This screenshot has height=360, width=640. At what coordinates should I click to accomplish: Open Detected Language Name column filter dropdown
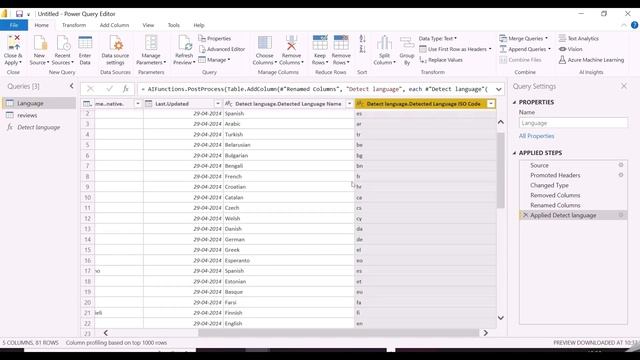[349, 104]
